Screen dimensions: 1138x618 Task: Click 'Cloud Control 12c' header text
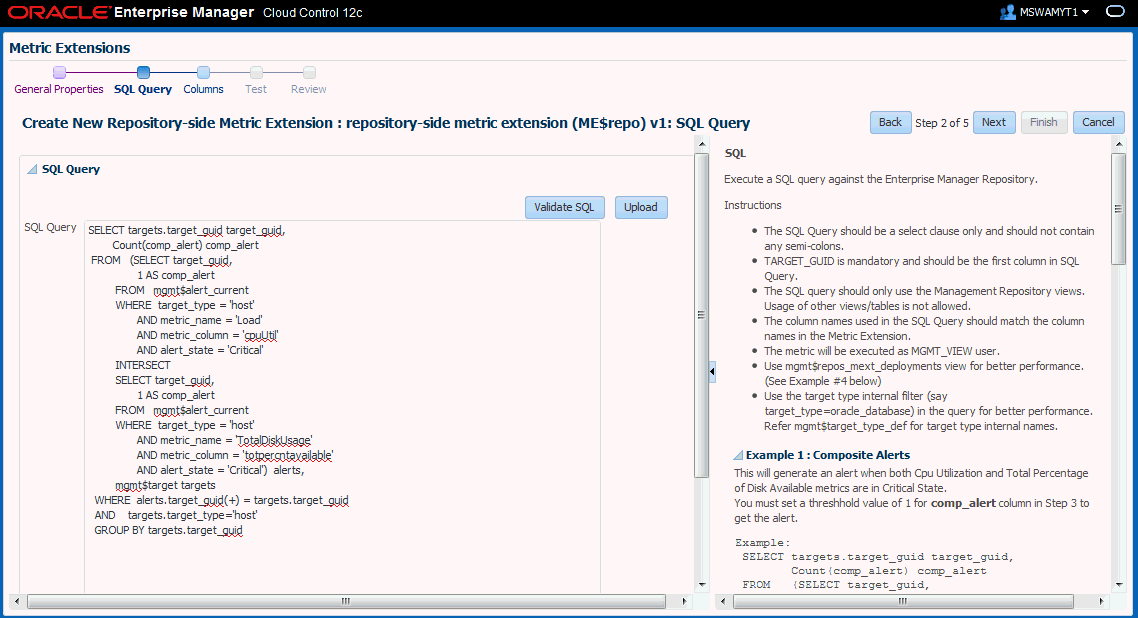313,13
